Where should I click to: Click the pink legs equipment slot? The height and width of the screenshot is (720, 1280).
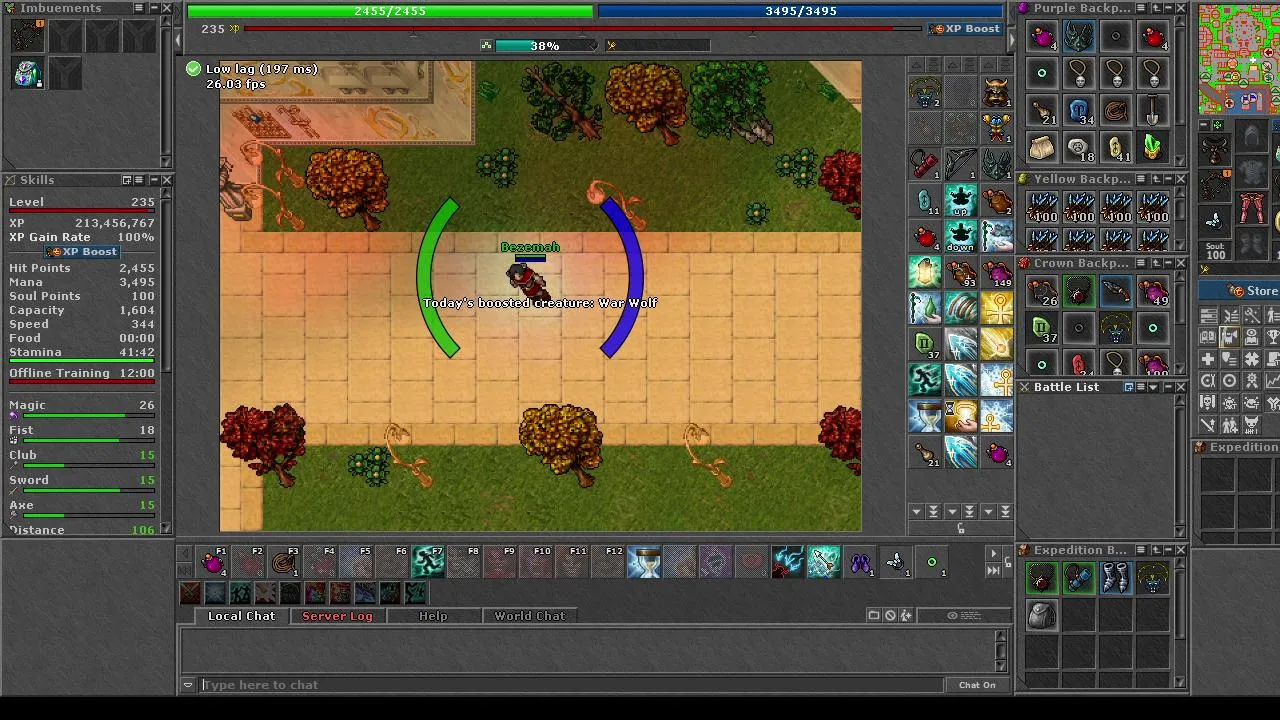(1254, 208)
